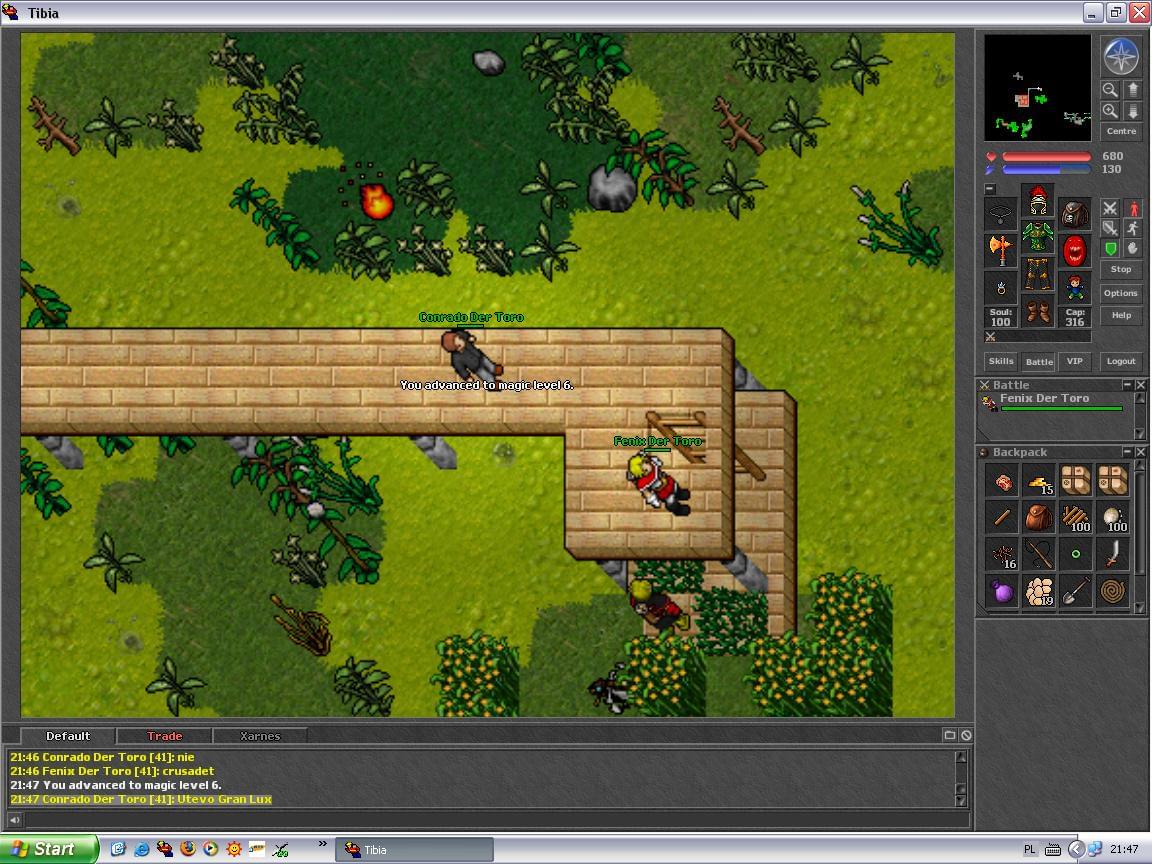Click the Logout button
Image resolution: width=1152 pixels, height=864 pixels.
point(1121,361)
